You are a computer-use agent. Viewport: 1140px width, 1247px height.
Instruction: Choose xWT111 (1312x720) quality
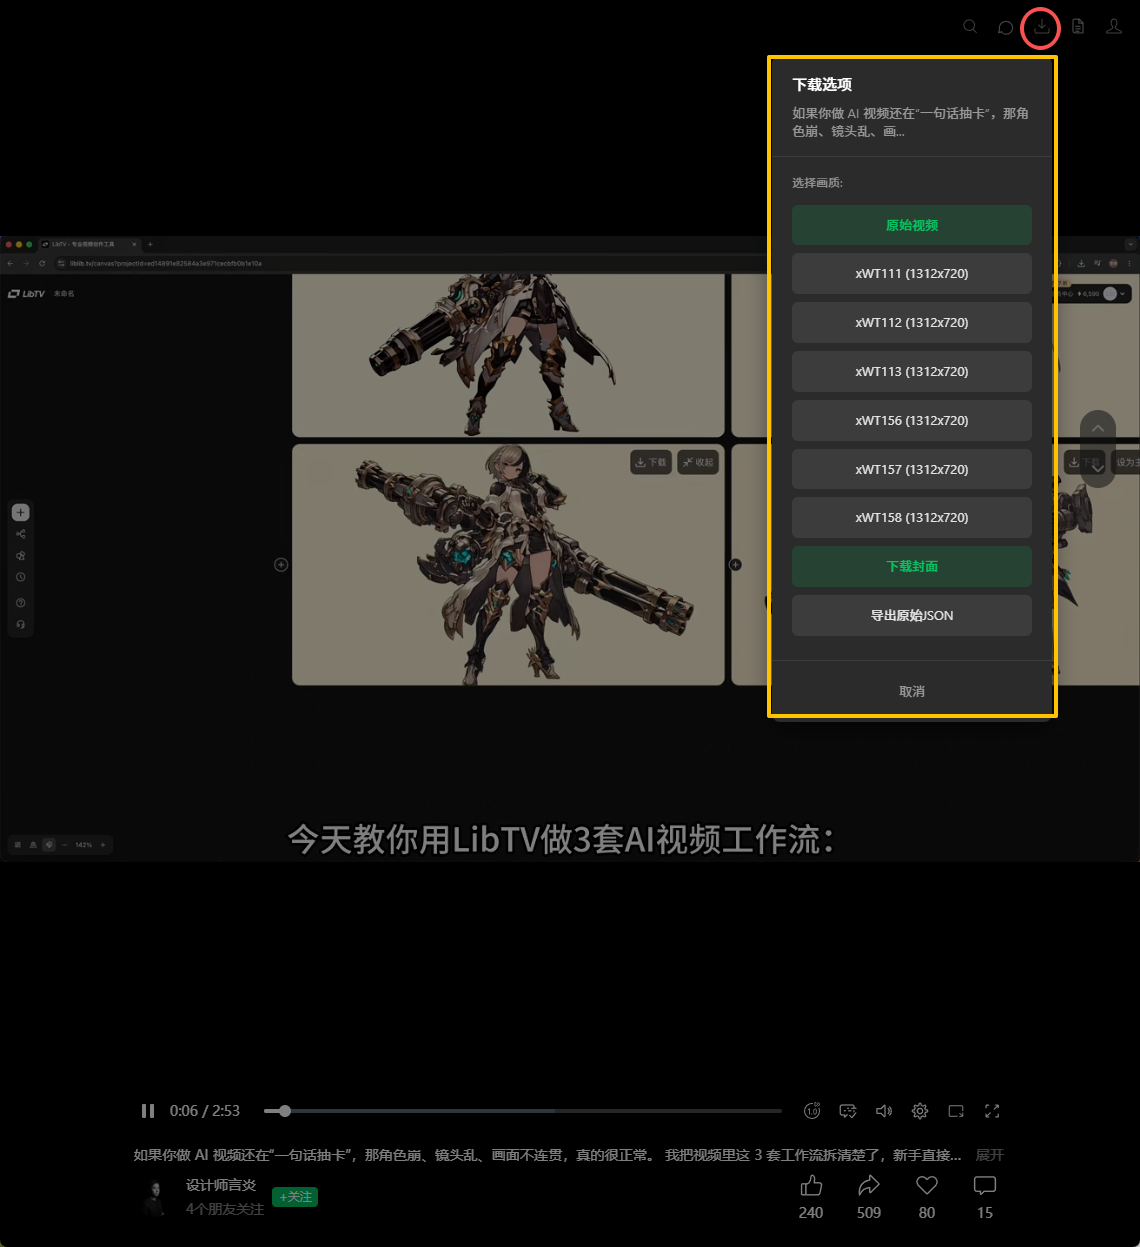[x=912, y=273]
